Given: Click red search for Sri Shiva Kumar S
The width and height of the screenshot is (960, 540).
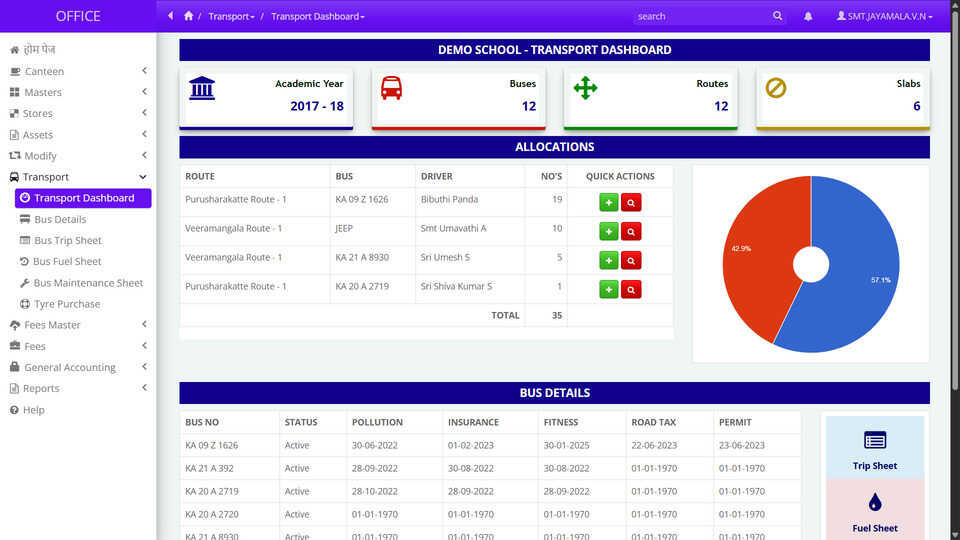Looking at the screenshot, I should tap(631, 290).
